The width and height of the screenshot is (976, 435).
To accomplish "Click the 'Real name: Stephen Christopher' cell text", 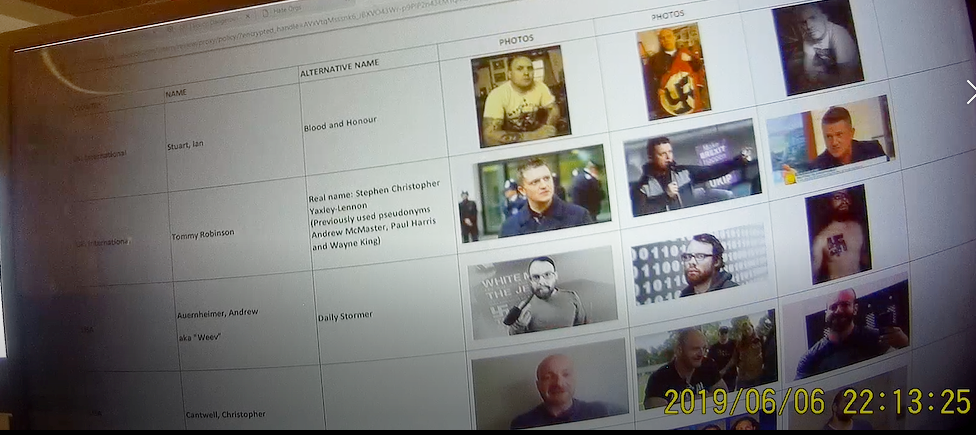I will click(374, 192).
